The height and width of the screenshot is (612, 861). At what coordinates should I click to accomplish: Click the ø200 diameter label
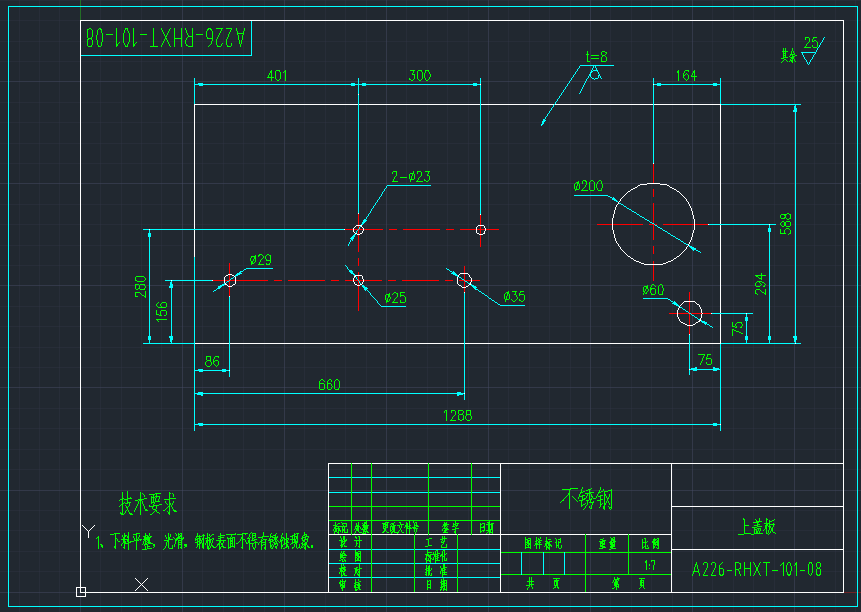pyautogui.click(x=588, y=186)
